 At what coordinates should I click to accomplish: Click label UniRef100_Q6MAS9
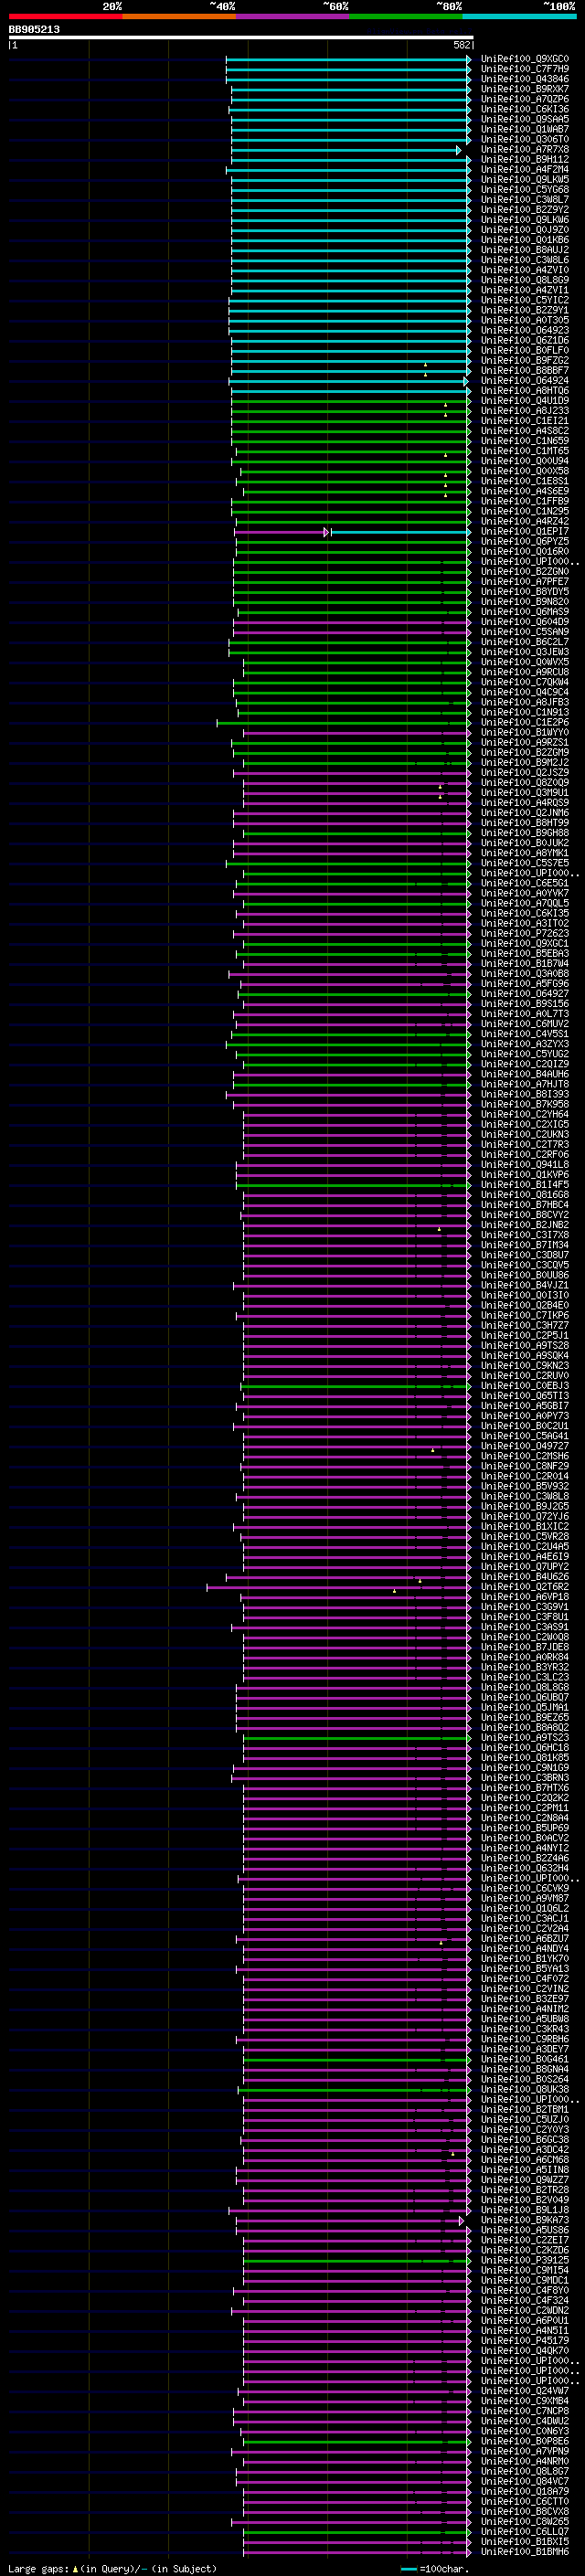(525, 612)
